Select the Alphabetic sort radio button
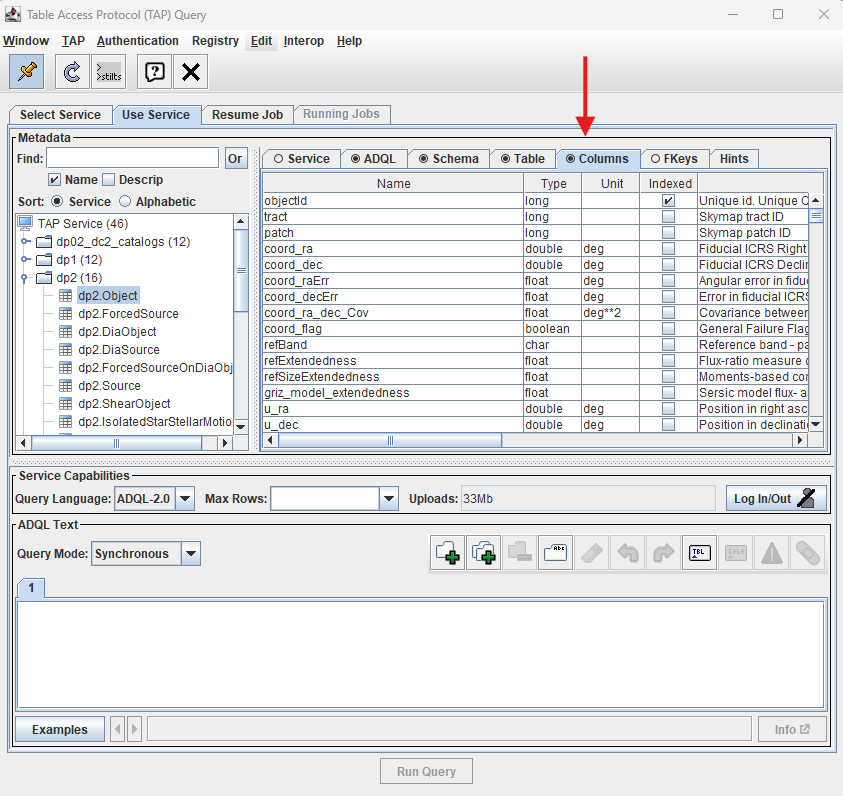843x796 pixels. tap(125, 202)
